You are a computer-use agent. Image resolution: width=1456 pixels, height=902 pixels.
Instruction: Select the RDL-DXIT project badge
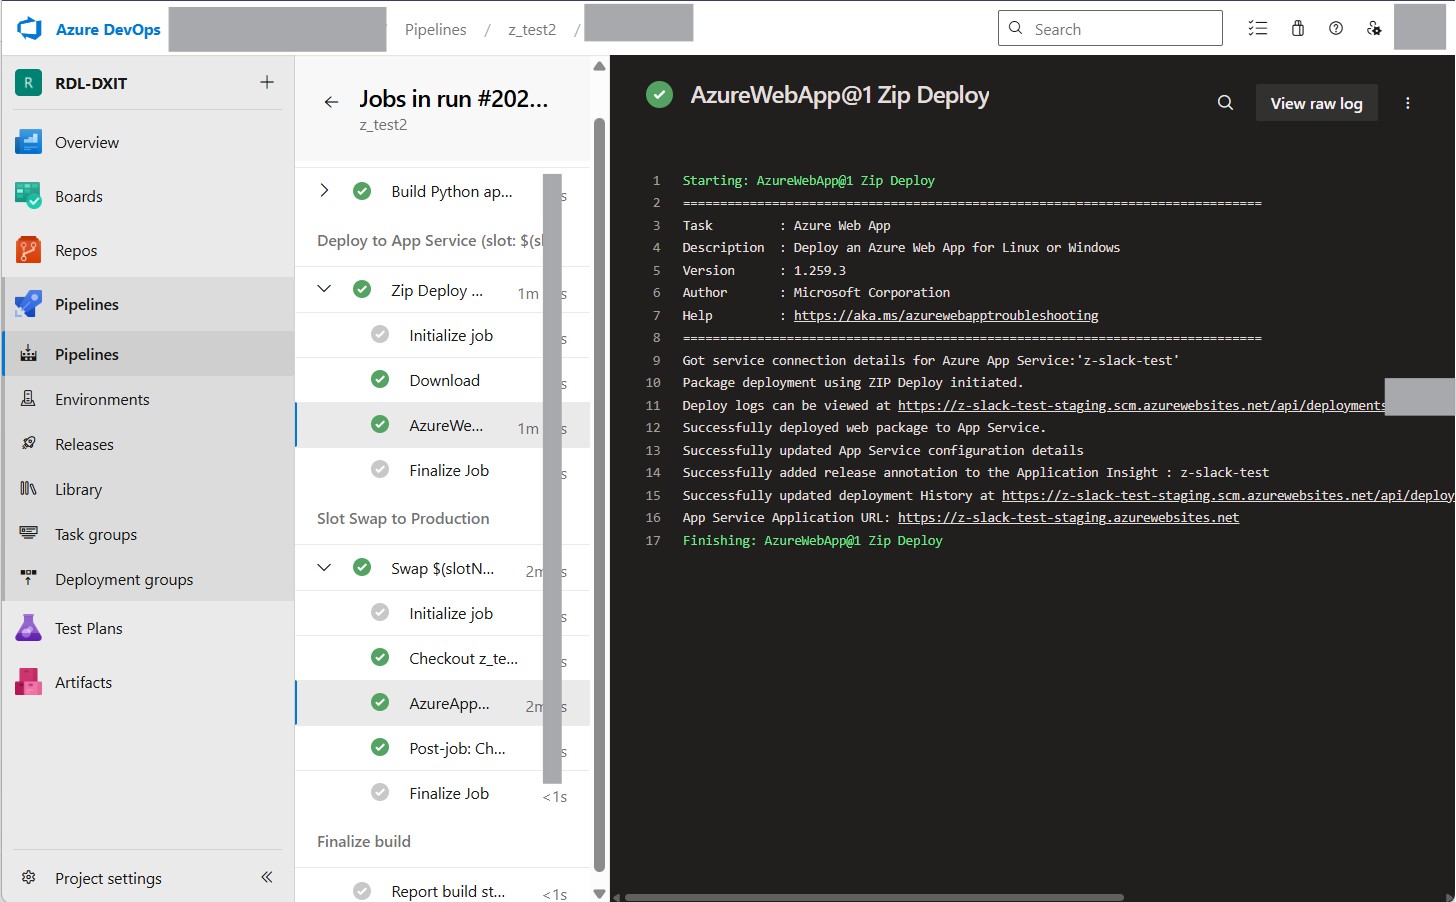[28, 83]
